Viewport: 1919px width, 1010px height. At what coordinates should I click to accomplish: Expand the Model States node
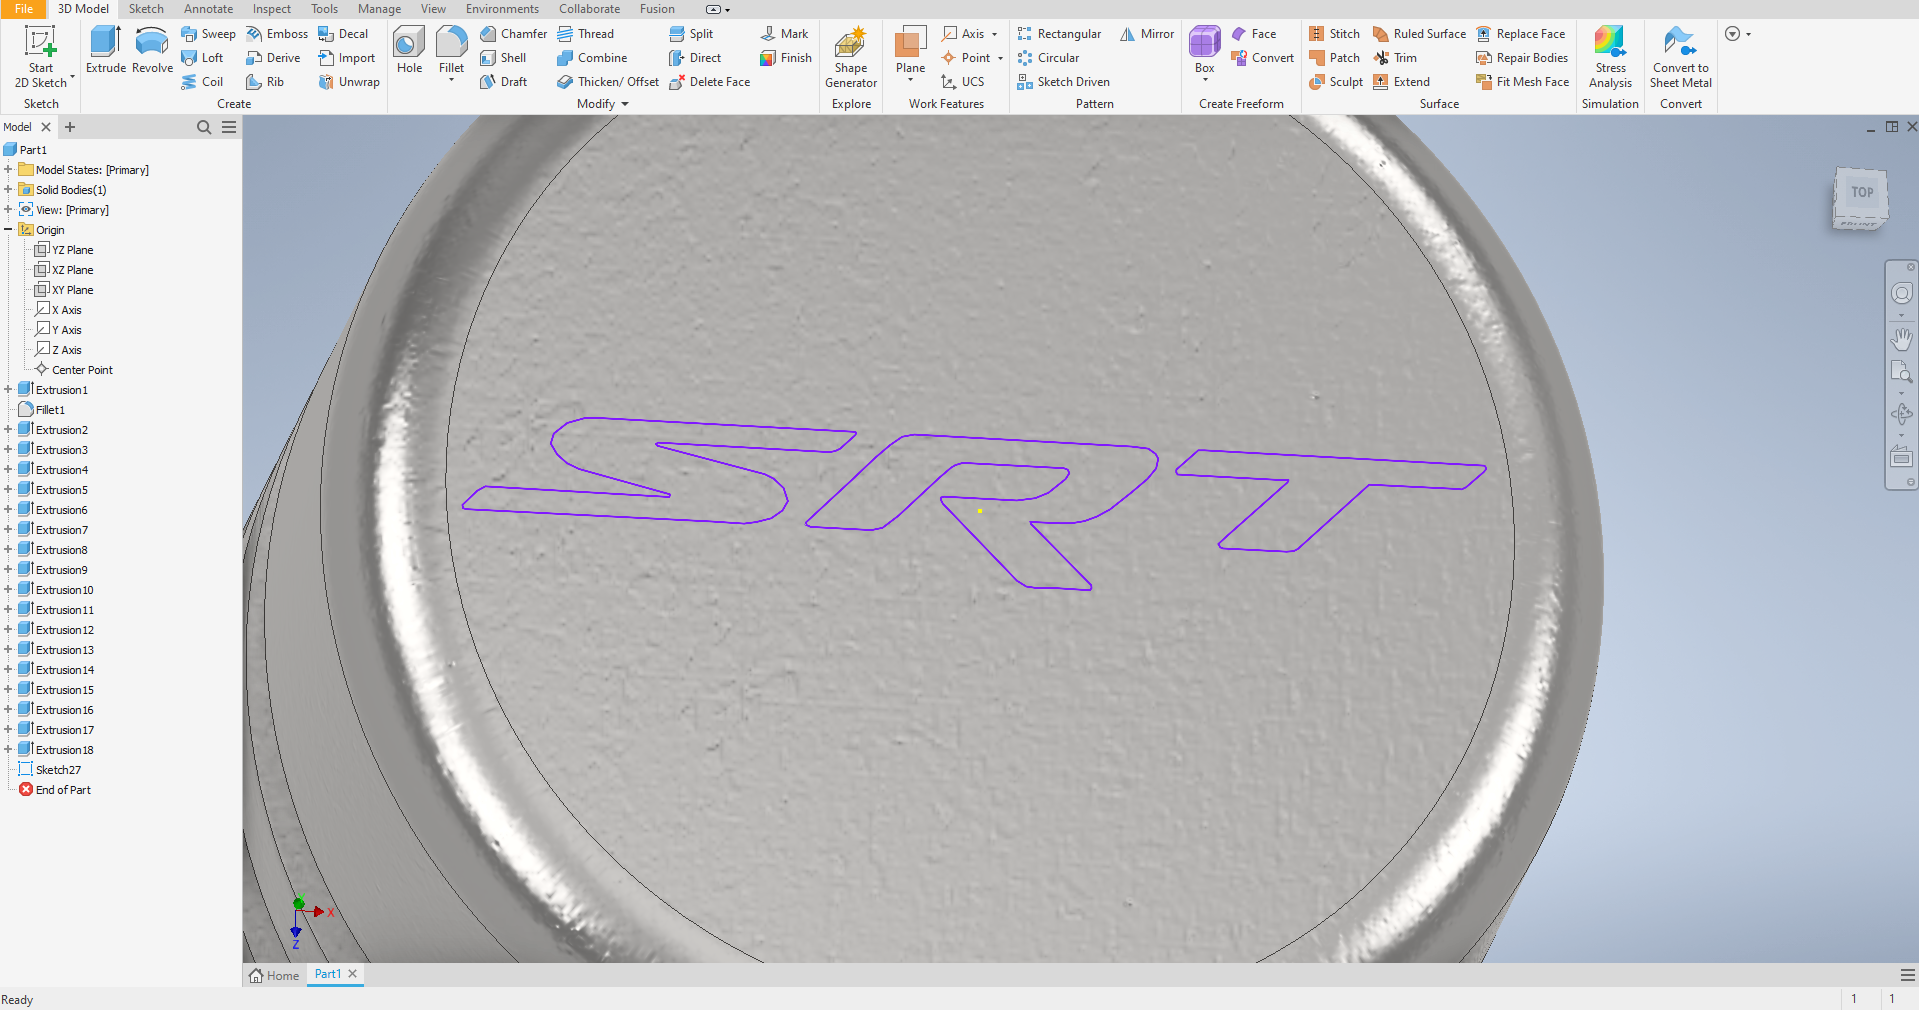coord(8,170)
